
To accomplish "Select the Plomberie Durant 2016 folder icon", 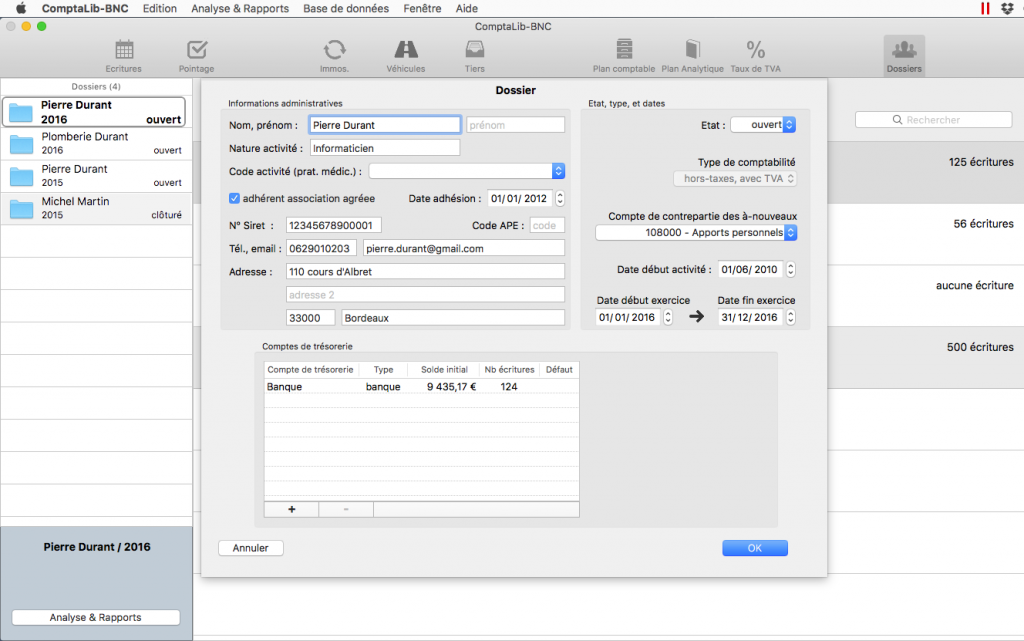I will tap(22, 144).
